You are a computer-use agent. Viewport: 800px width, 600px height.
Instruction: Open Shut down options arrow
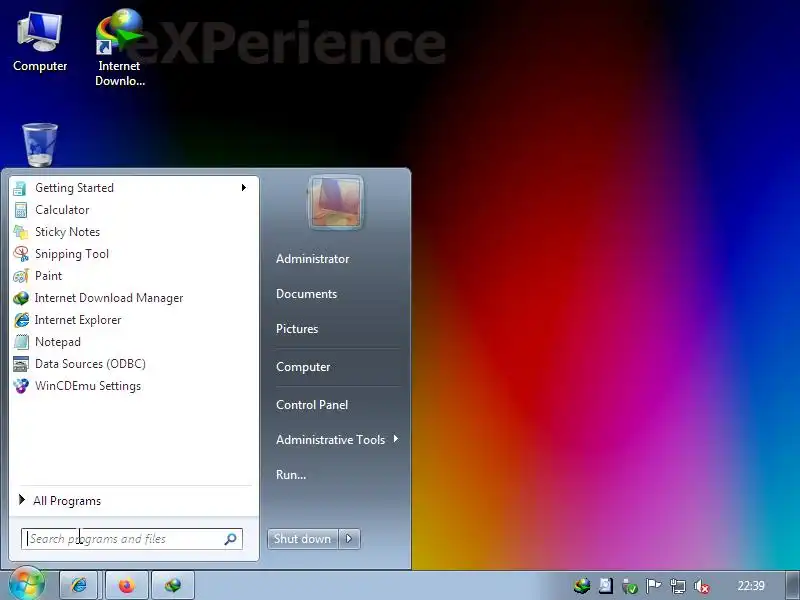(349, 539)
